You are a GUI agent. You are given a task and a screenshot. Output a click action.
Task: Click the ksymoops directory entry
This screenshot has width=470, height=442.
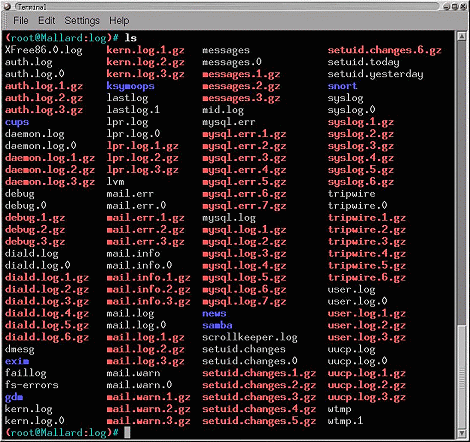tap(130, 86)
